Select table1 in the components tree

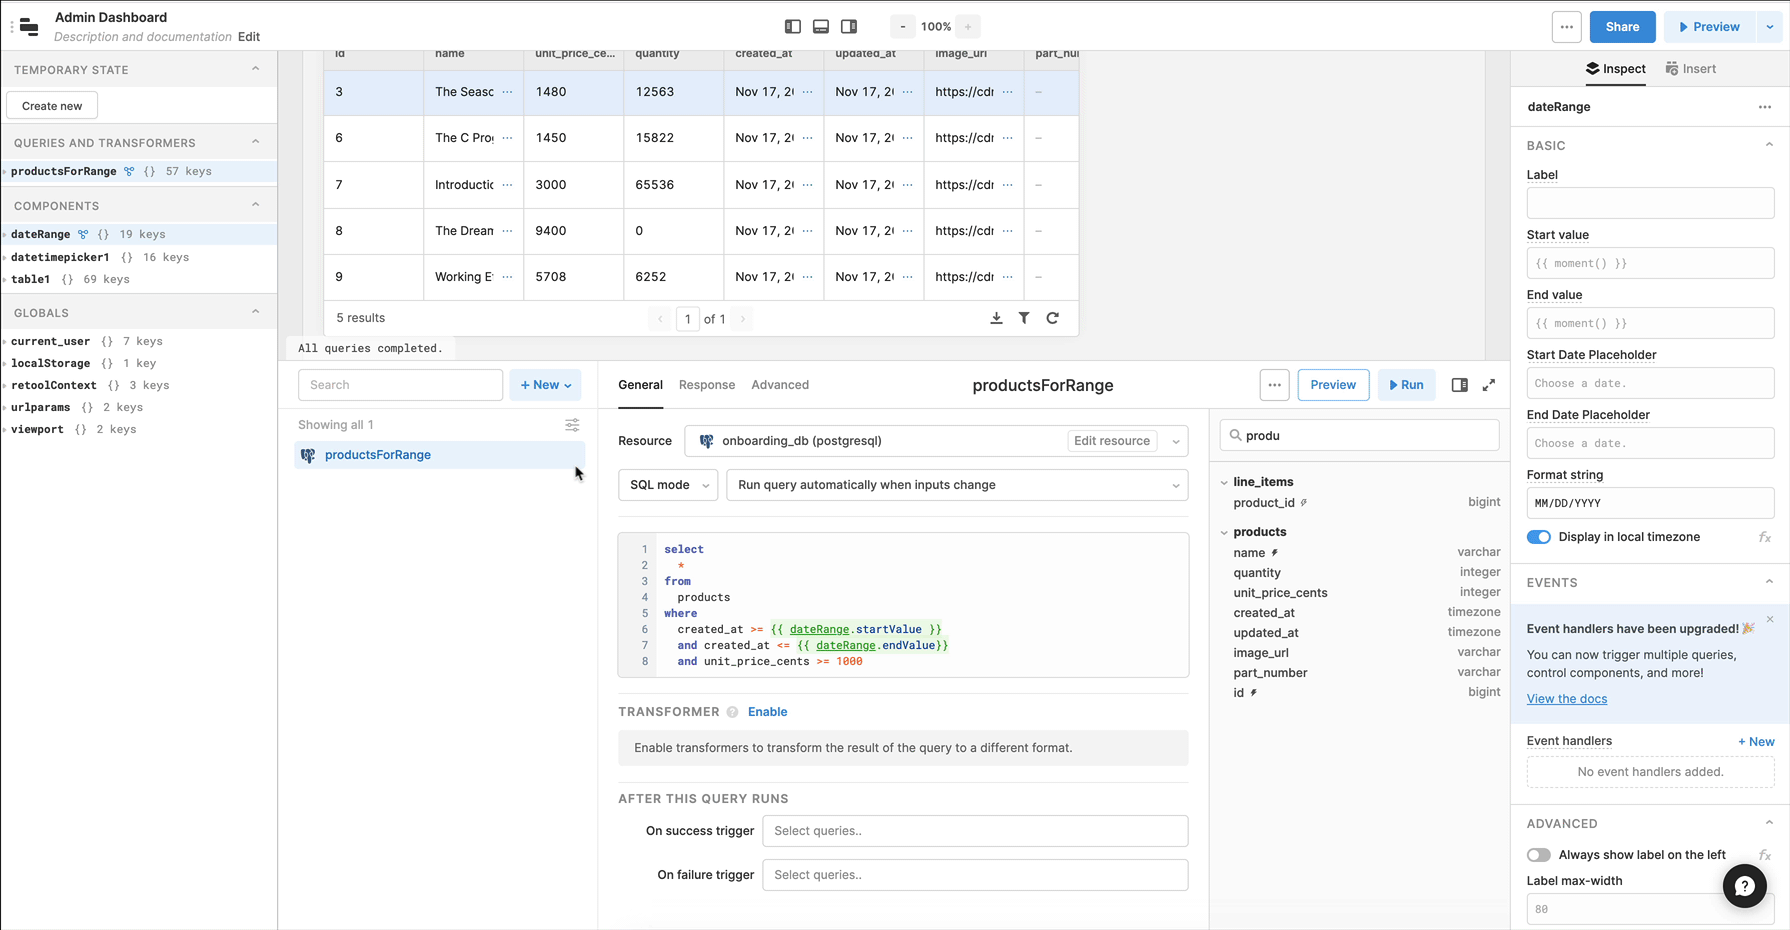click(30, 279)
